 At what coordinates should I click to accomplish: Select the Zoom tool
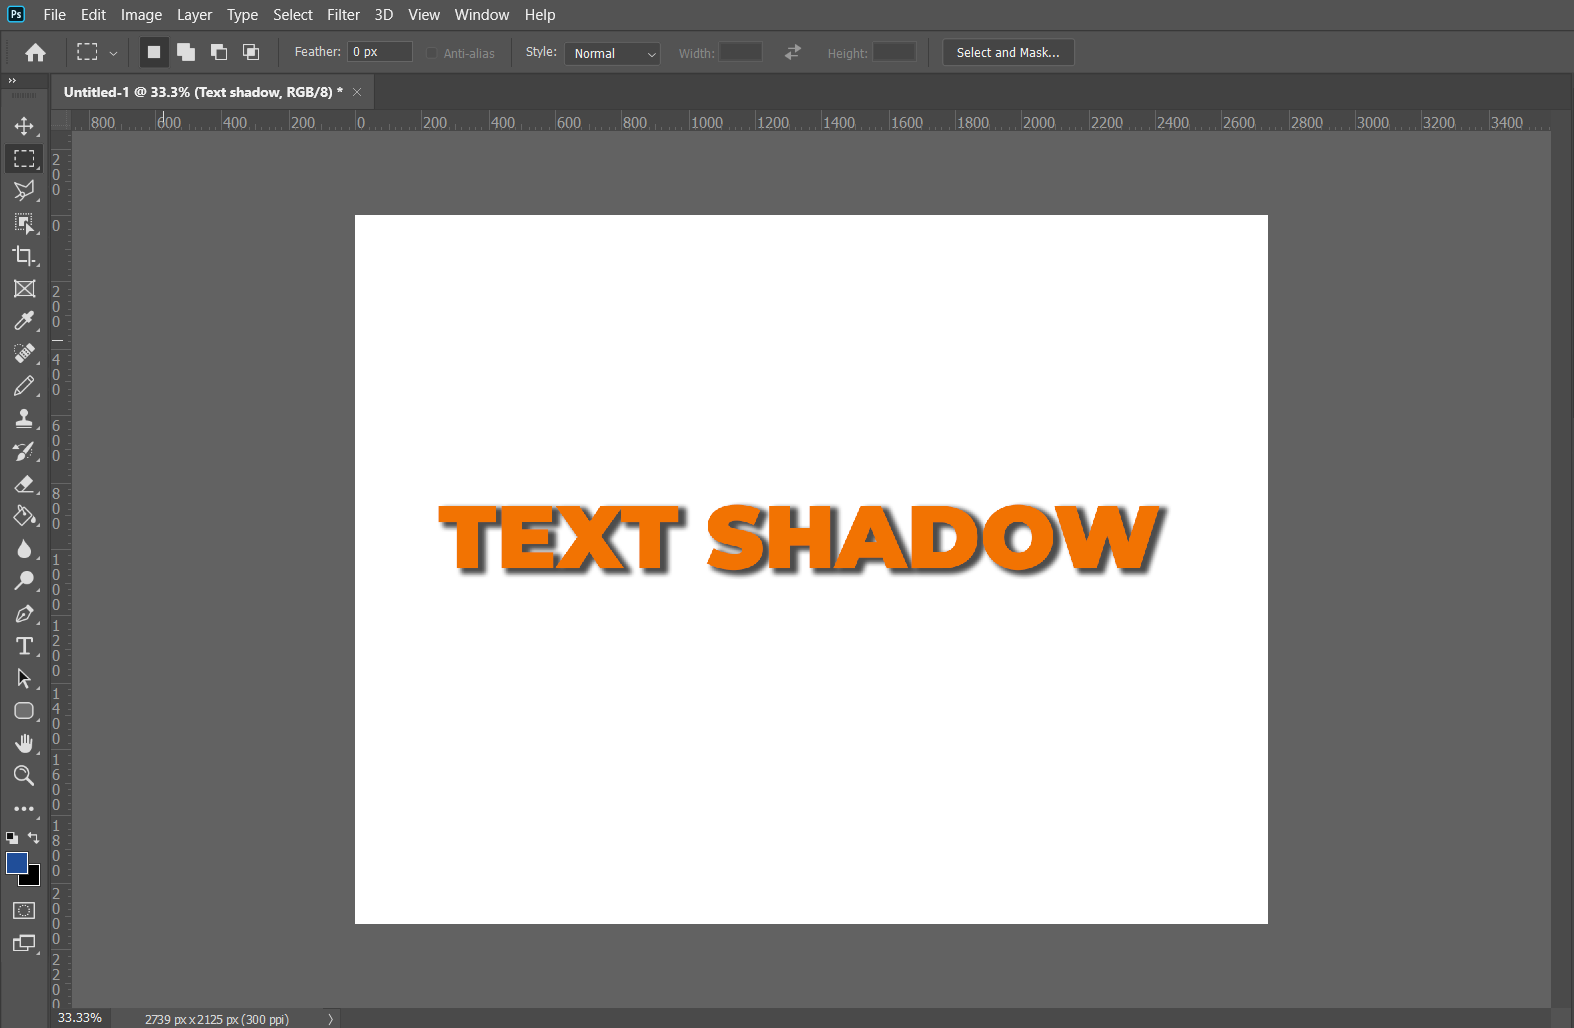click(24, 776)
